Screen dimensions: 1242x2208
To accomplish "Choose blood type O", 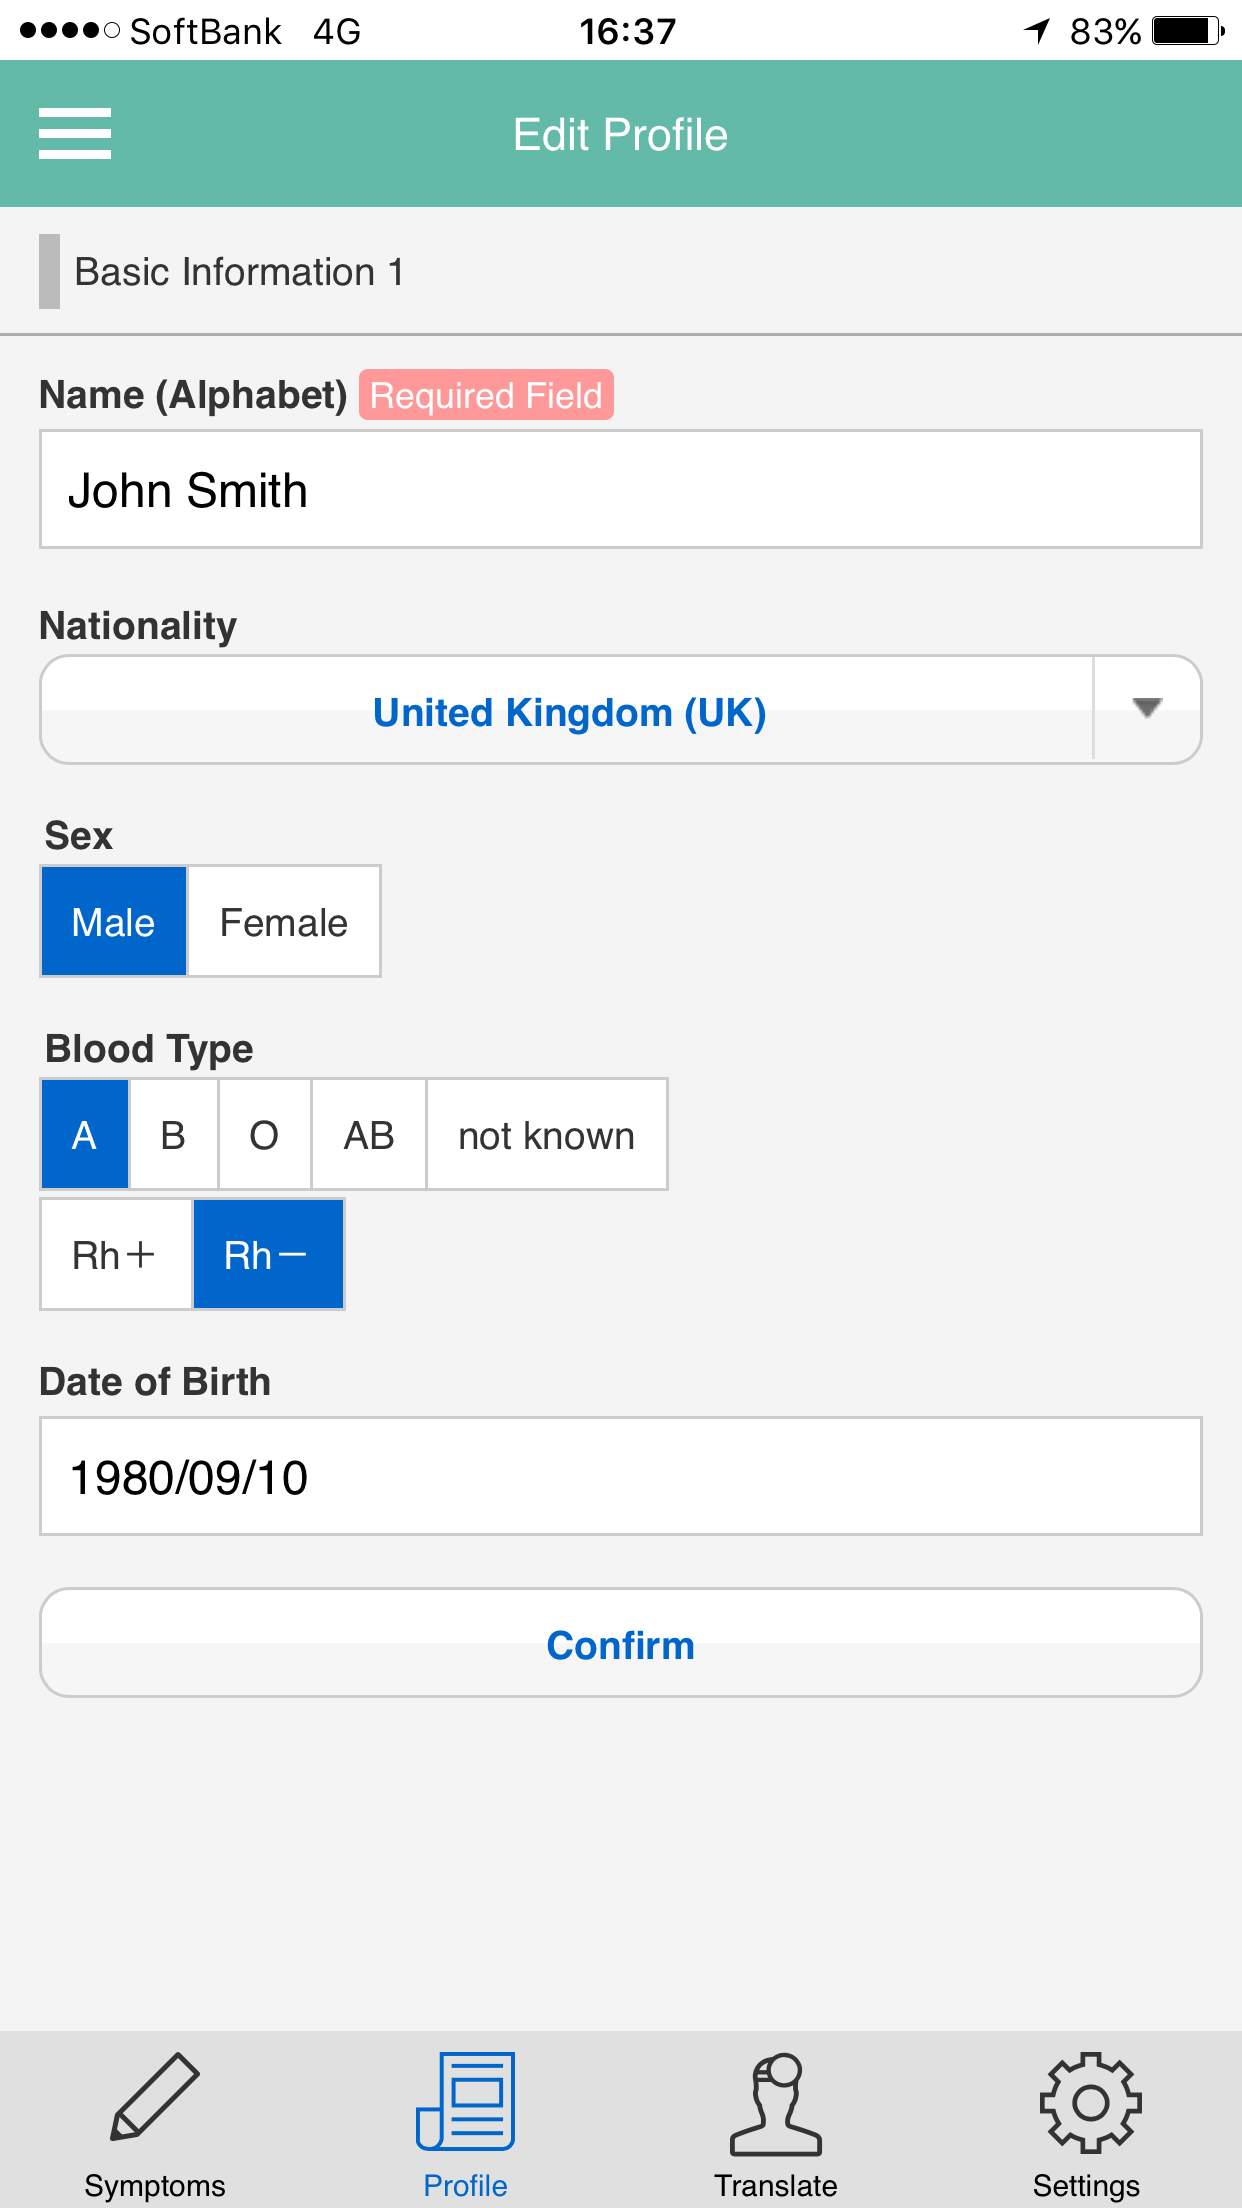I will point(264,1134).
